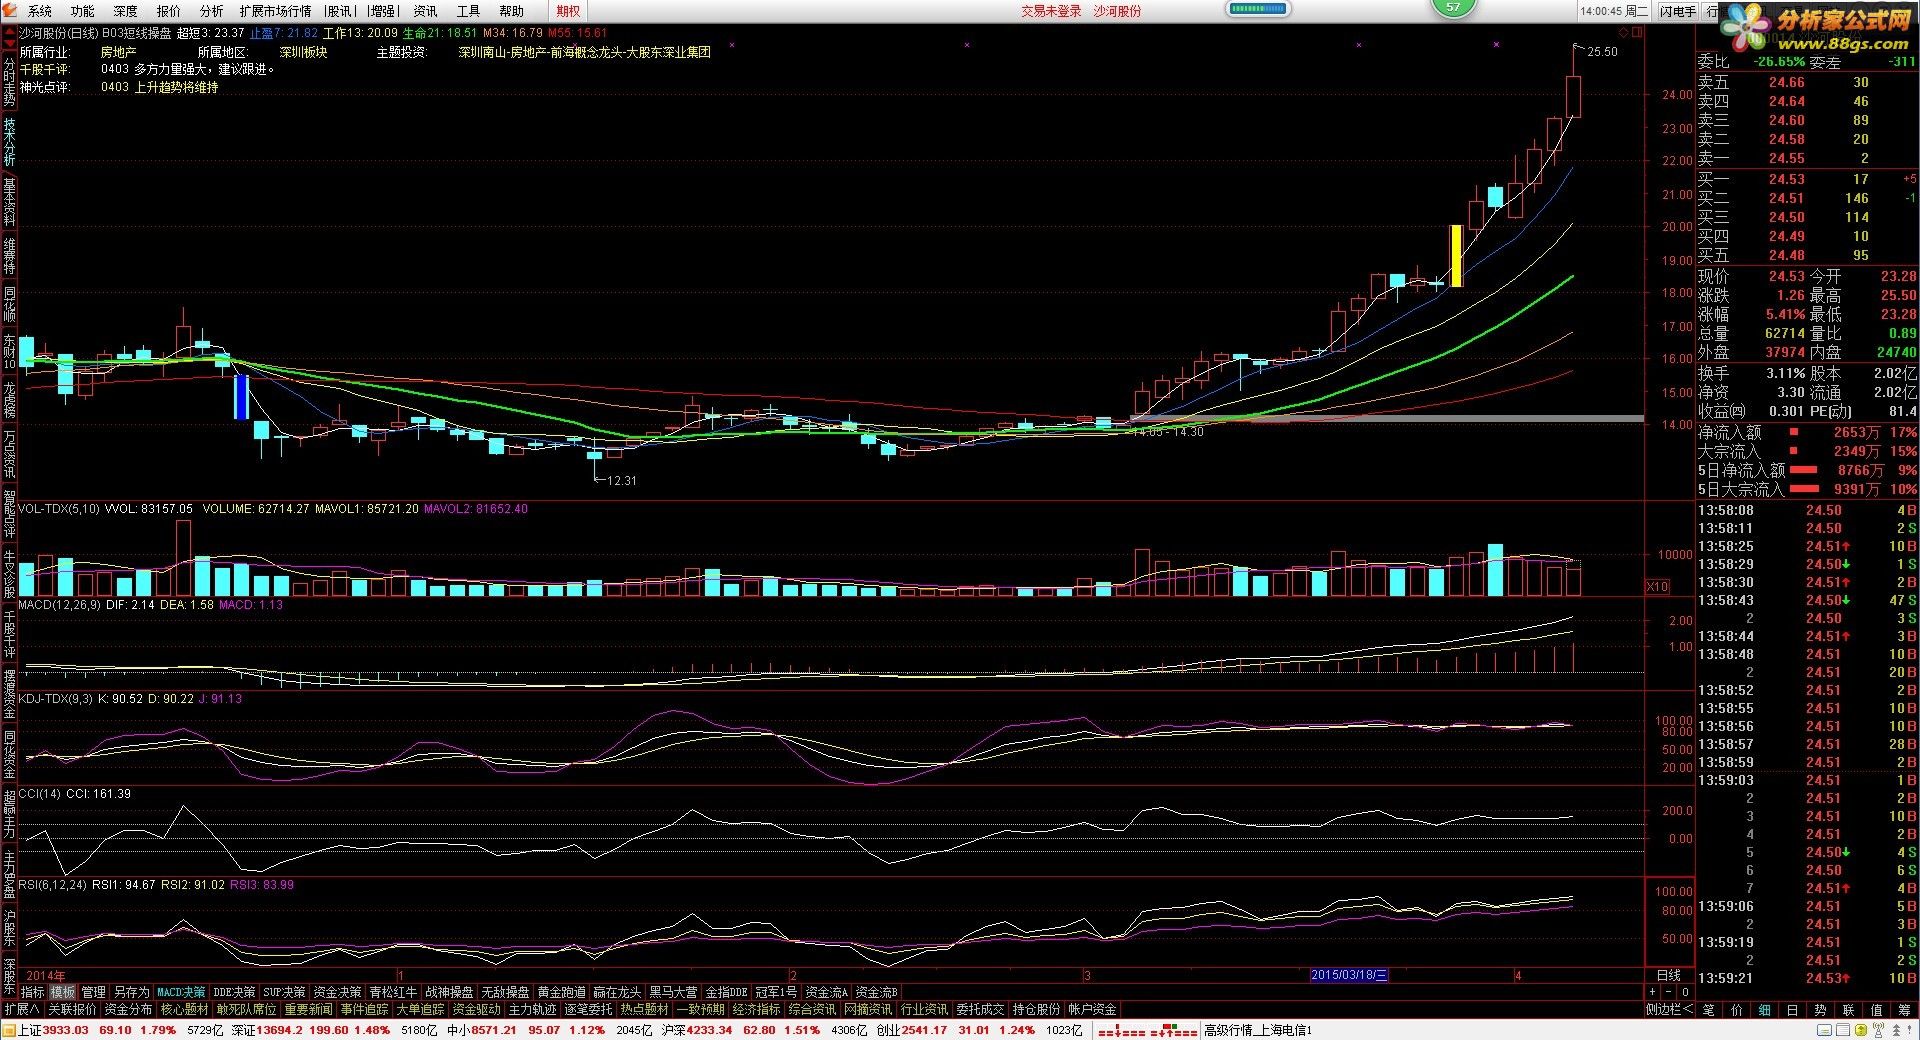The height and width of the screenshot is (1040, 1920).
Task: Select the 笔 tab in side panel
Action: coord(1709,1010)
